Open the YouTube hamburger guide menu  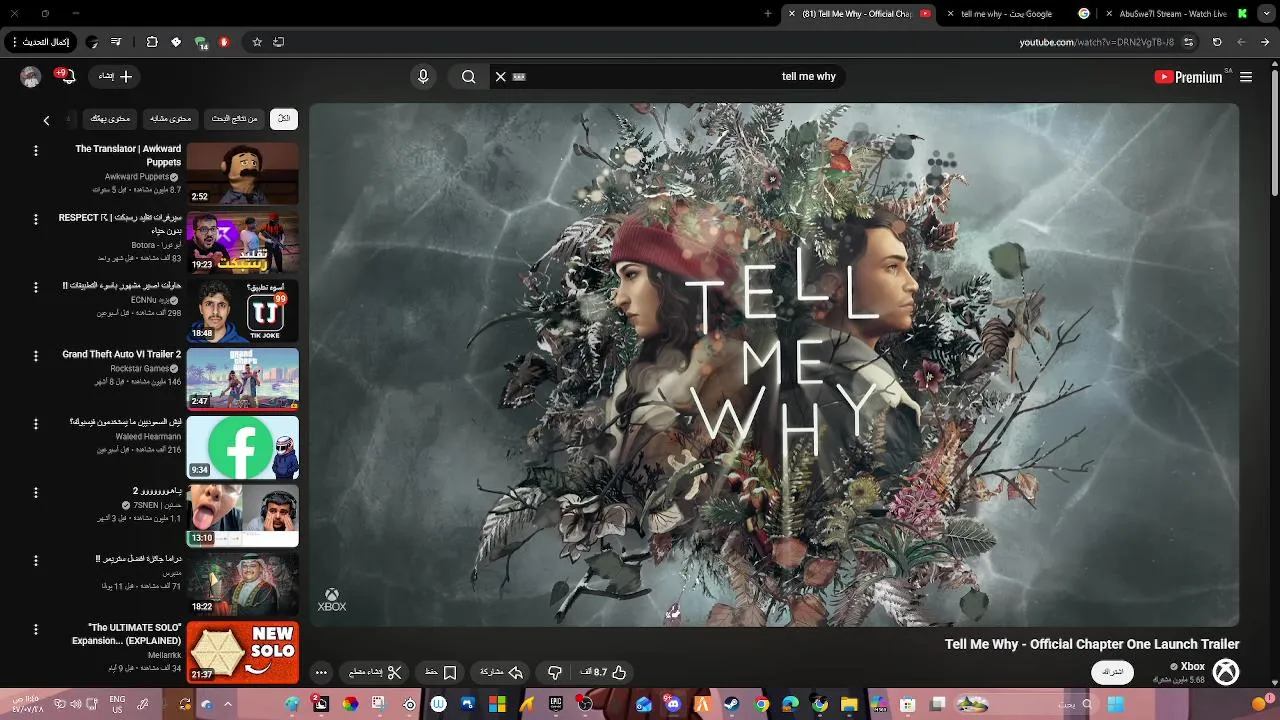pos(1246,77)
